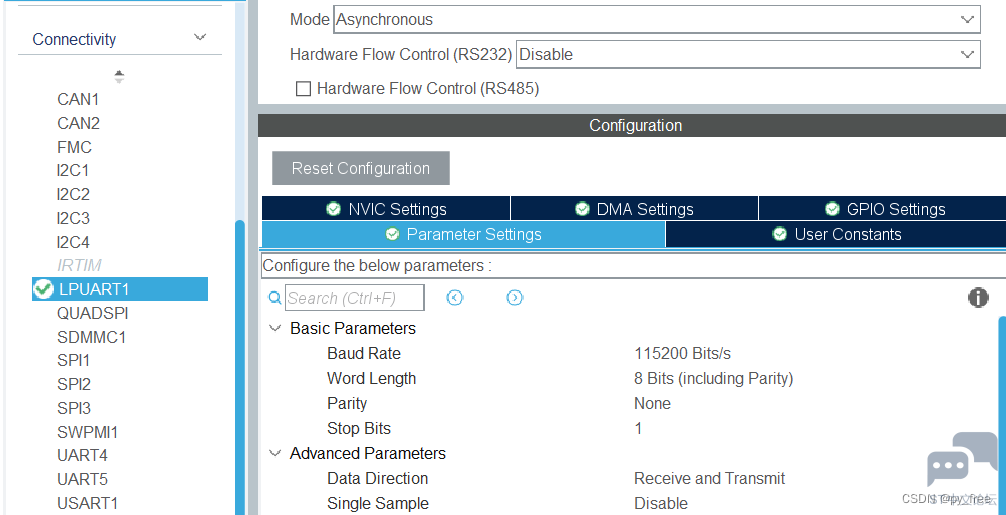Click the Stop Bits value 1
Screen dimensions: 1006x515
[638, 428]
